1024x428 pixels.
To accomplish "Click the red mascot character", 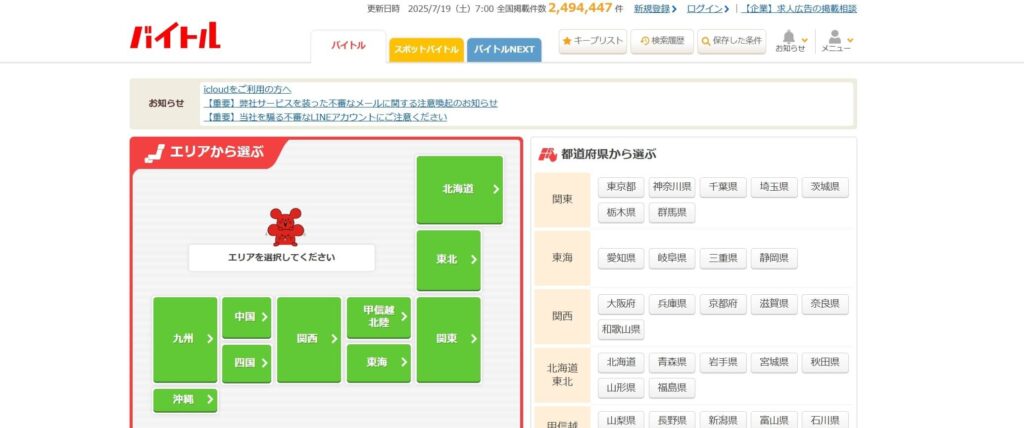I will (x=285, y=227).
